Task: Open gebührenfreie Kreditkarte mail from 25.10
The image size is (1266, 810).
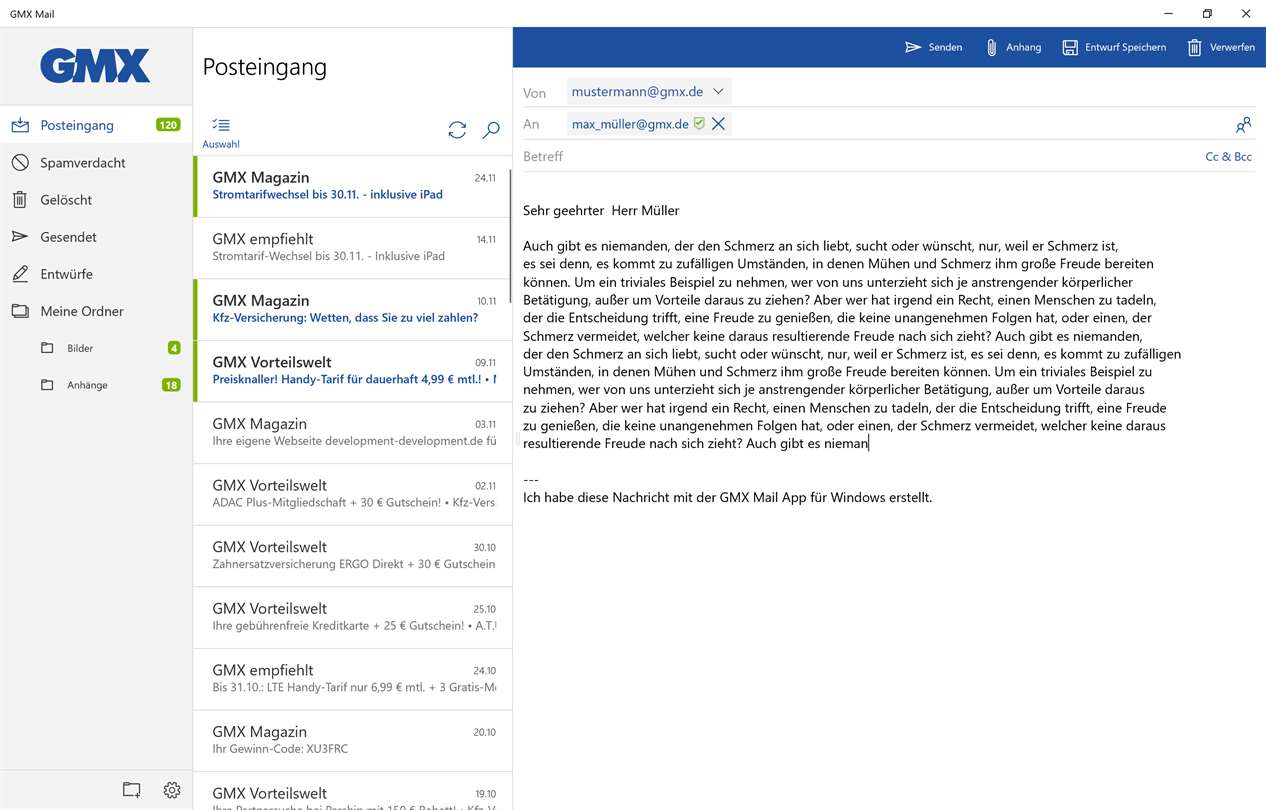Action: pos(352,617)
